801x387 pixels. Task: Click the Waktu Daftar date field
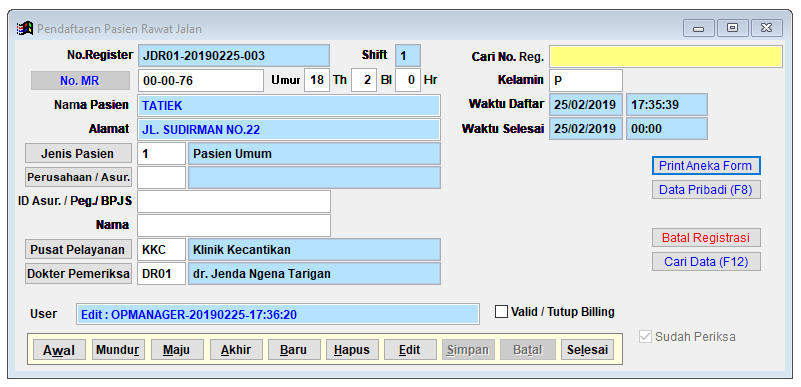pos(586,105)
